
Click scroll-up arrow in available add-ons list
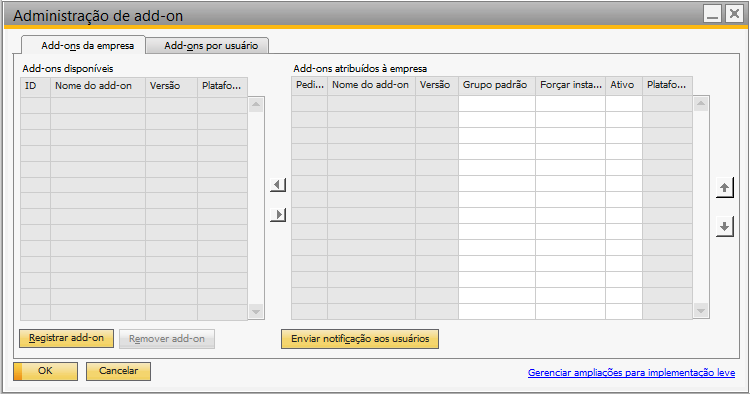(256, 104)
